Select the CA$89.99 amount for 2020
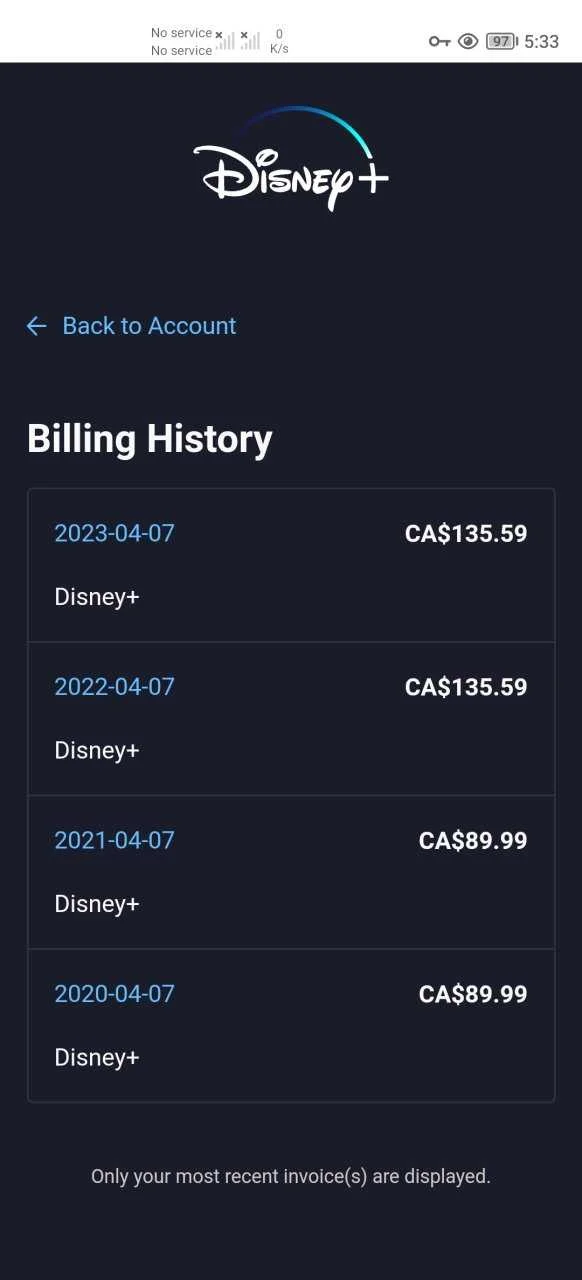This screenshot has width=582, height=1280. 473,994
